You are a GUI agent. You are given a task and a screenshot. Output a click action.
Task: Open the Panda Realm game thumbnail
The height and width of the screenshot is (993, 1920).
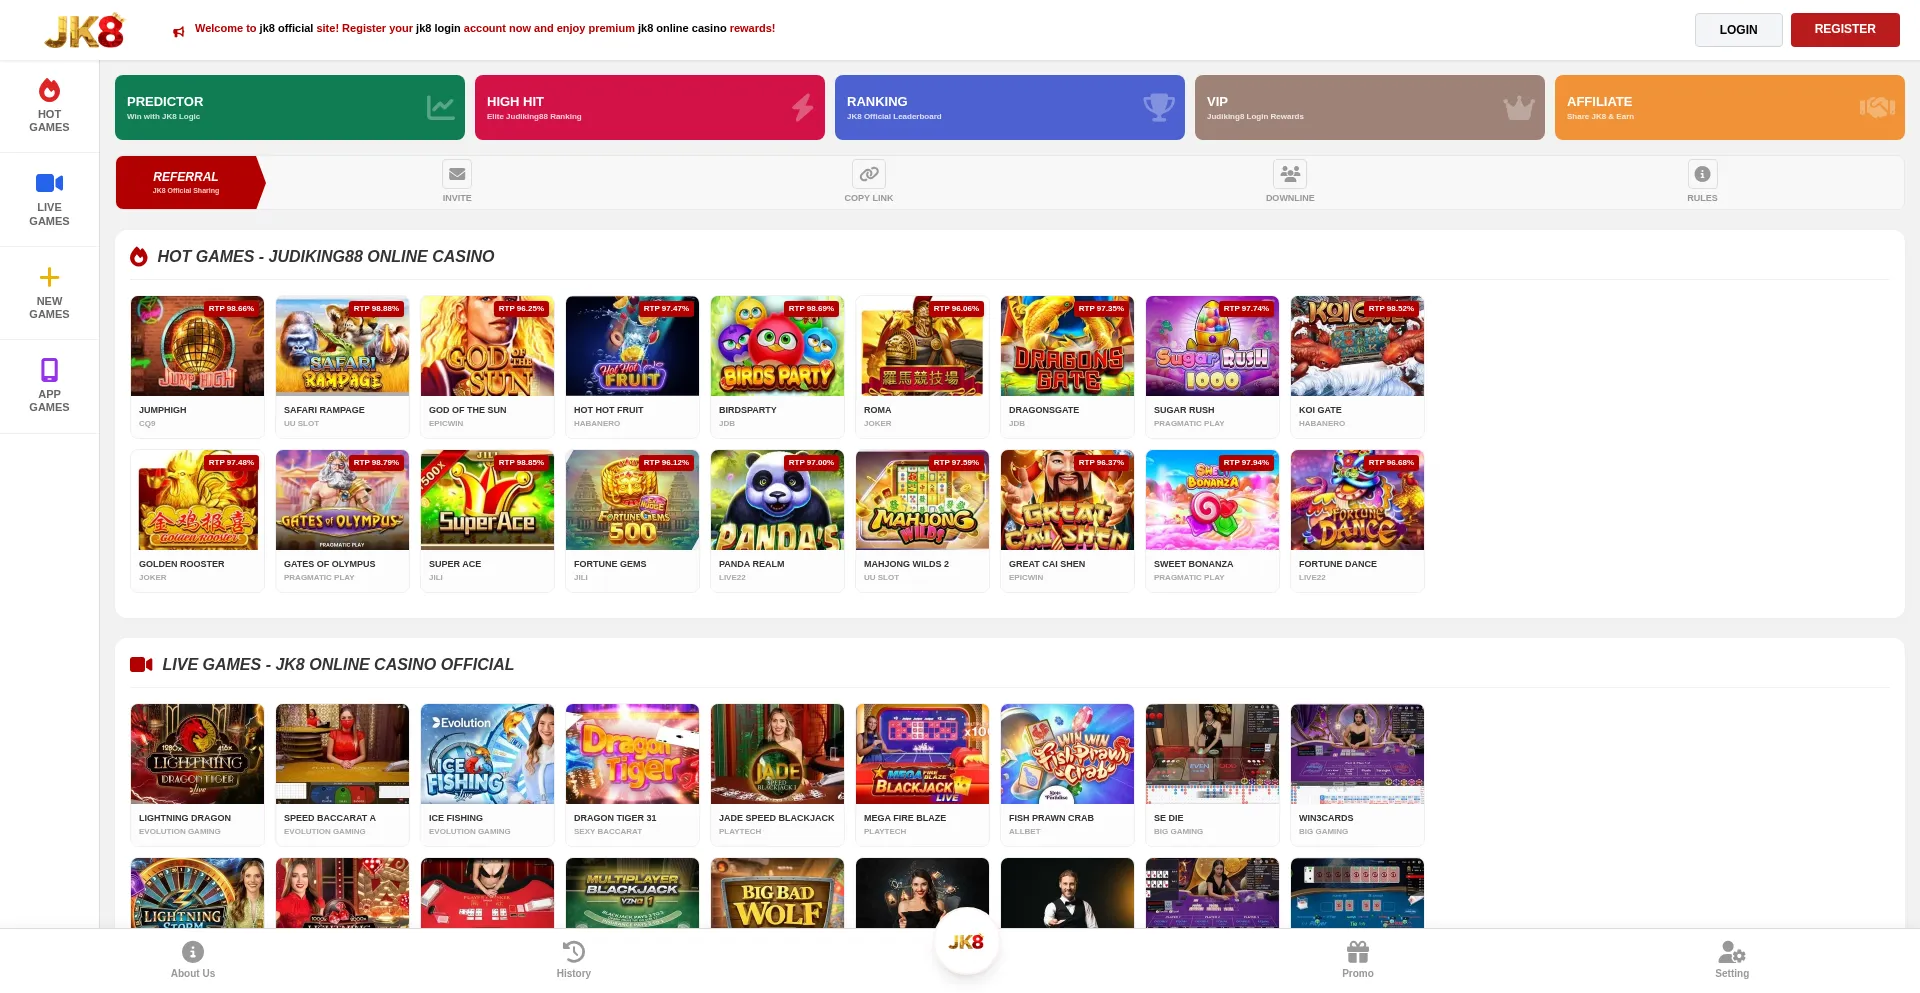[777, 500]
